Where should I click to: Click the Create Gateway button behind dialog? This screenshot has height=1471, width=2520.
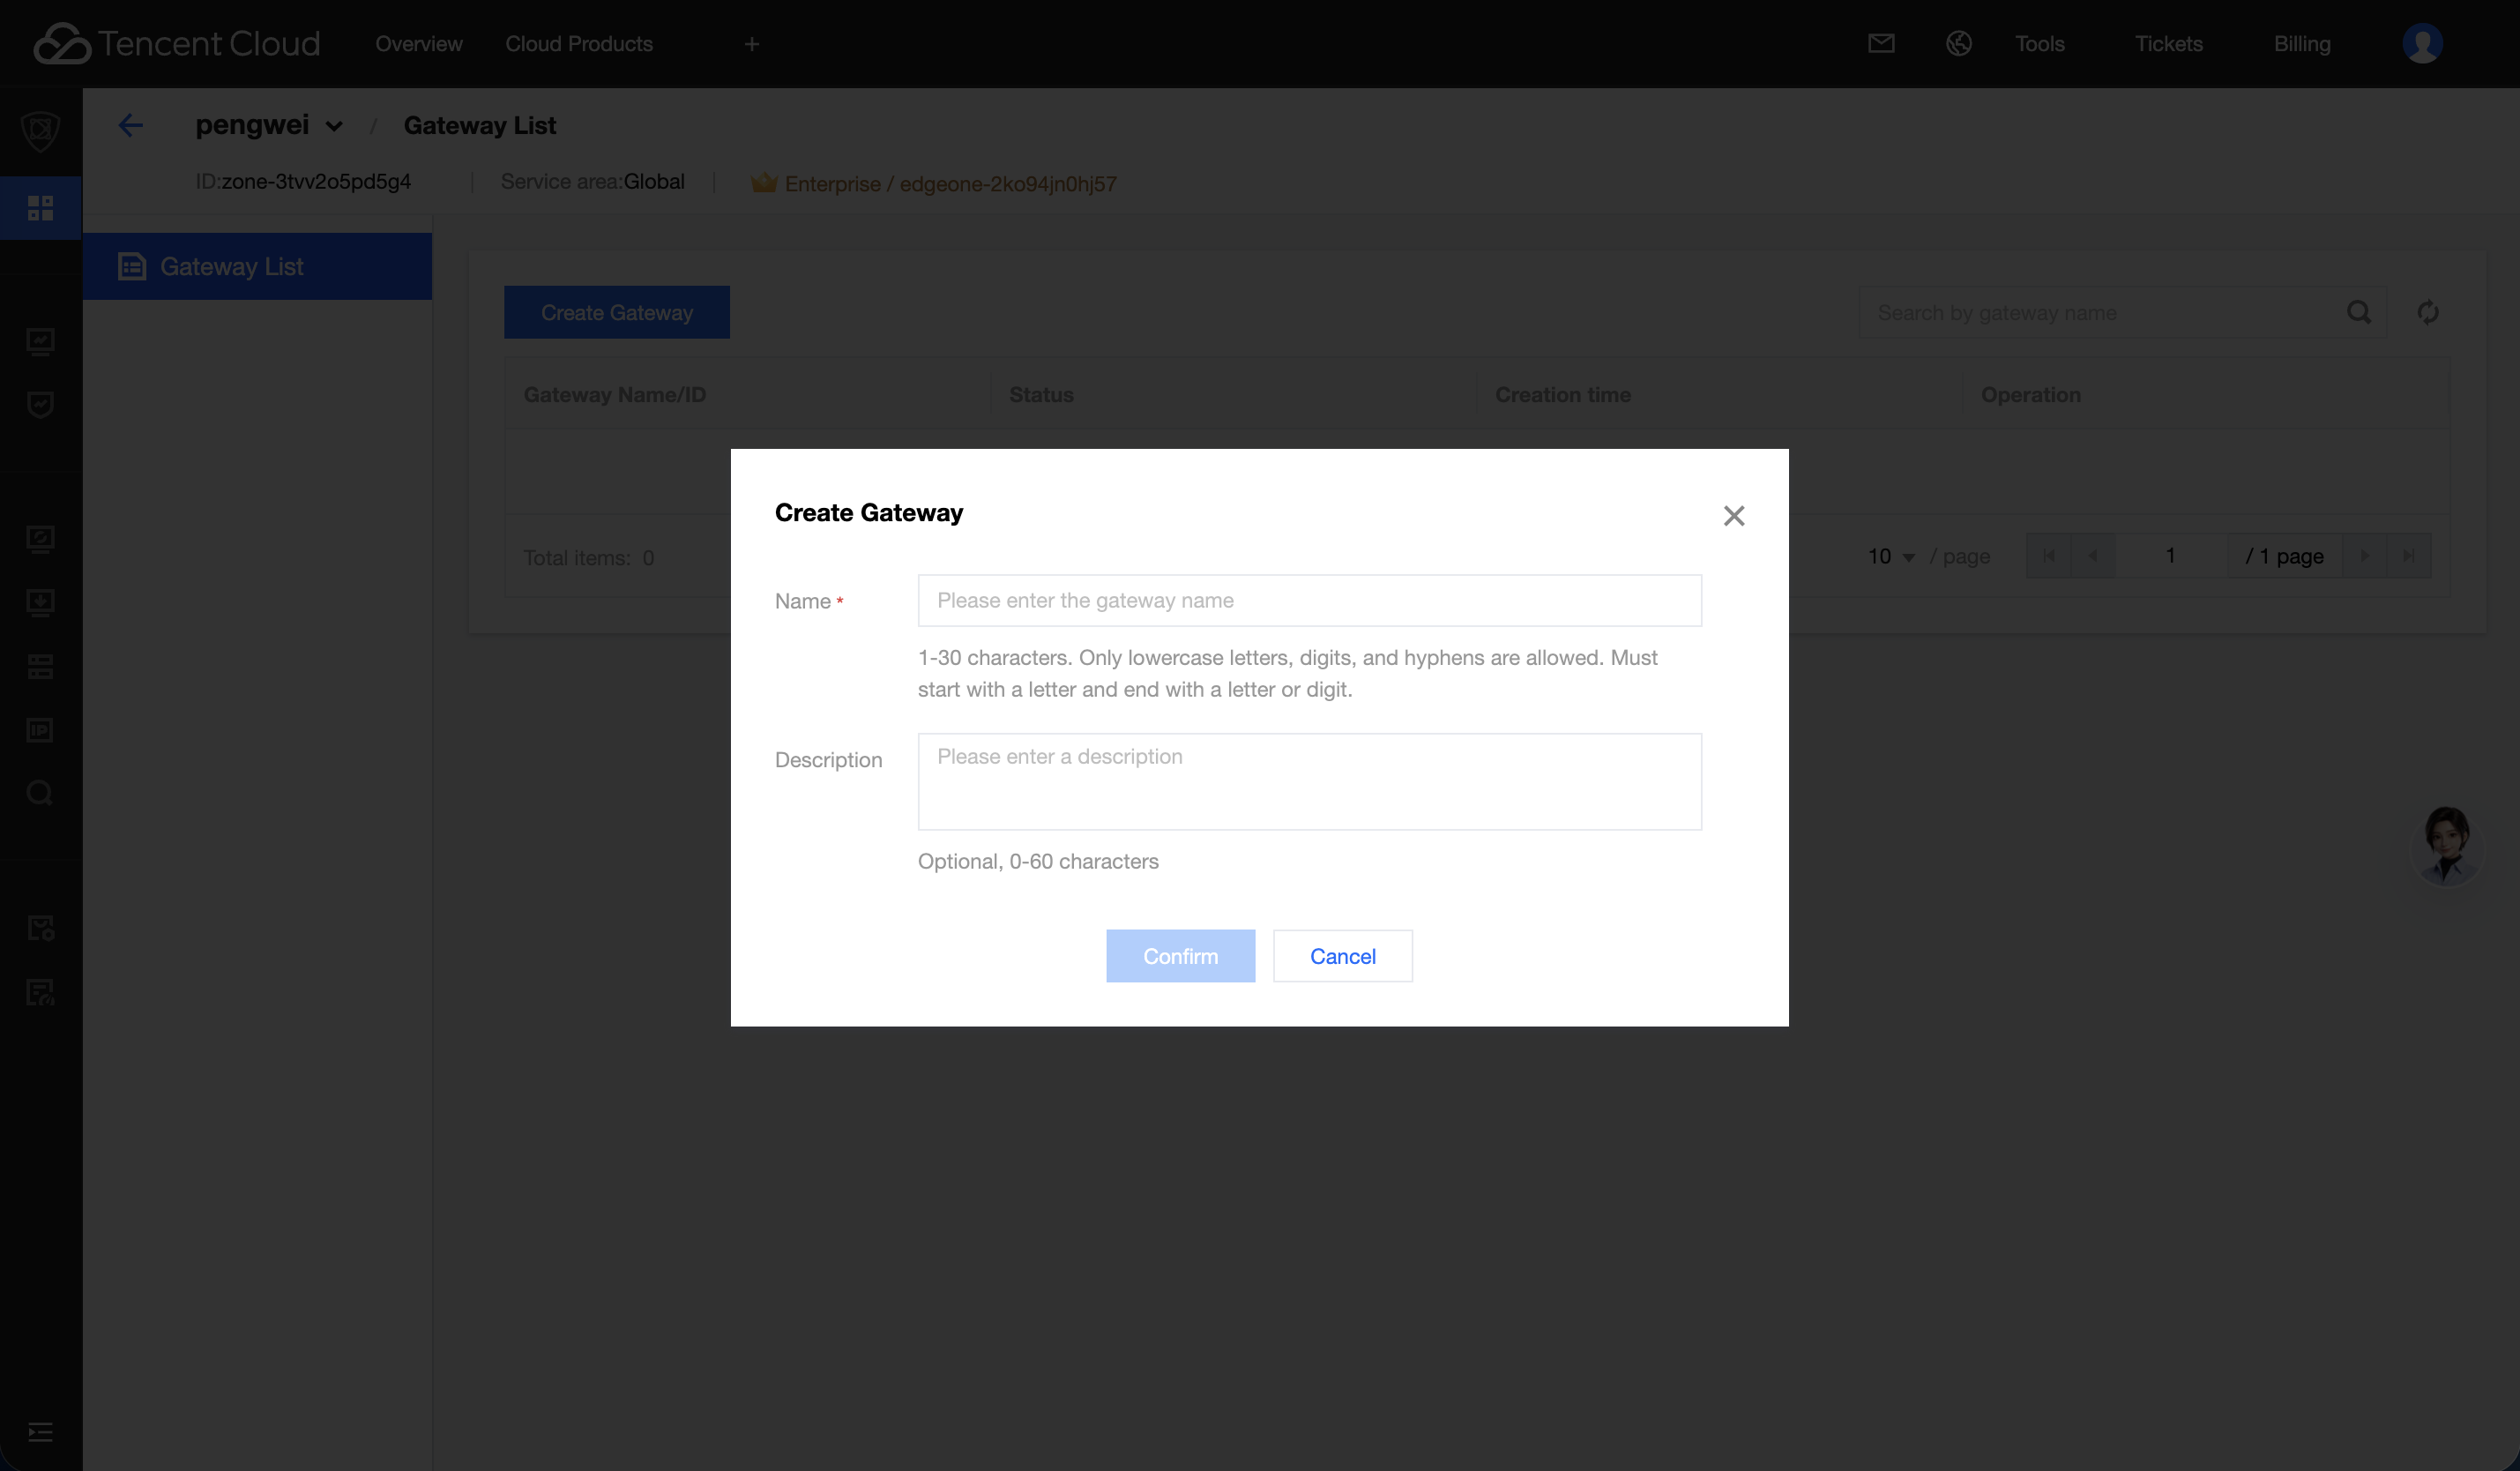tap(616, 312)
